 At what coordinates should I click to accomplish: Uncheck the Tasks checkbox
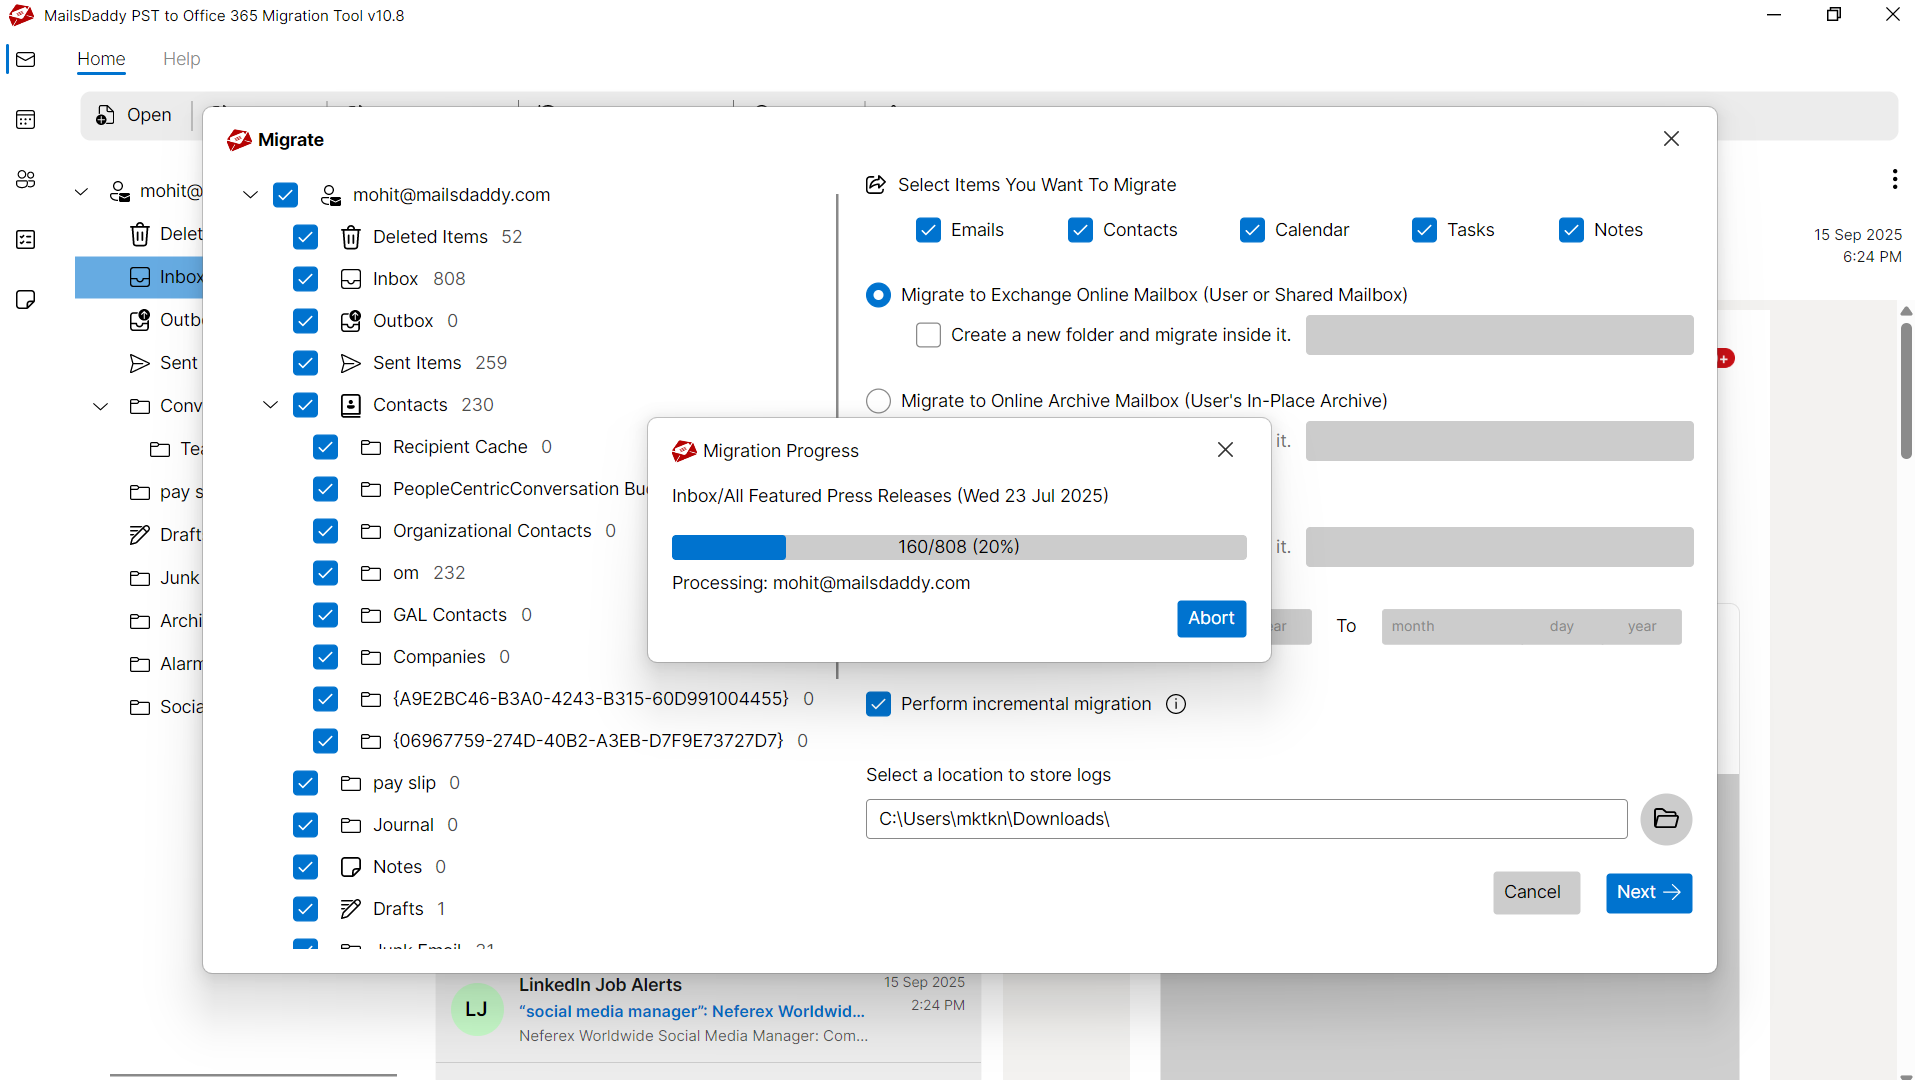(x=1424, y=230)
